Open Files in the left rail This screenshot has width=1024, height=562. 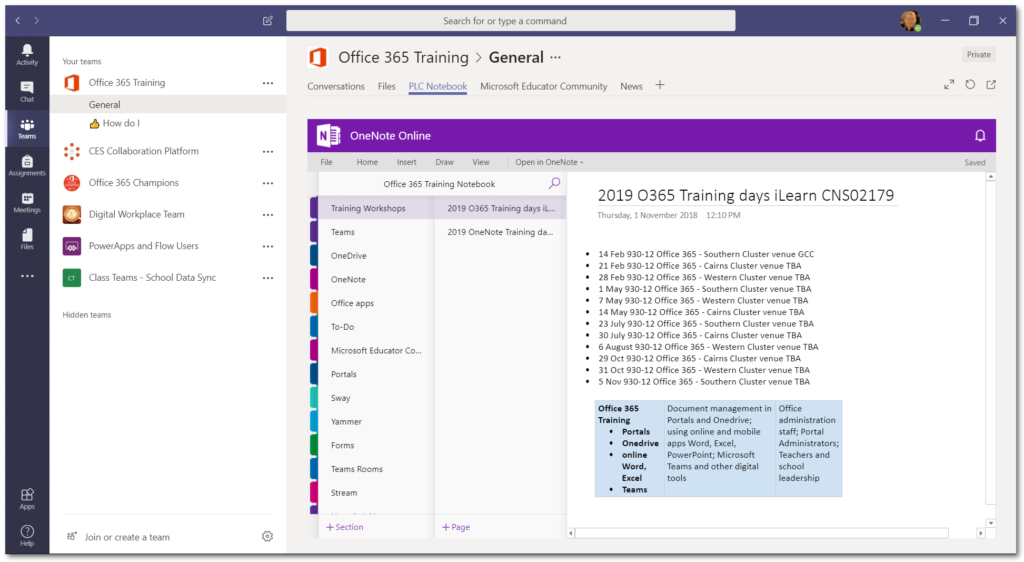point(27,240)
